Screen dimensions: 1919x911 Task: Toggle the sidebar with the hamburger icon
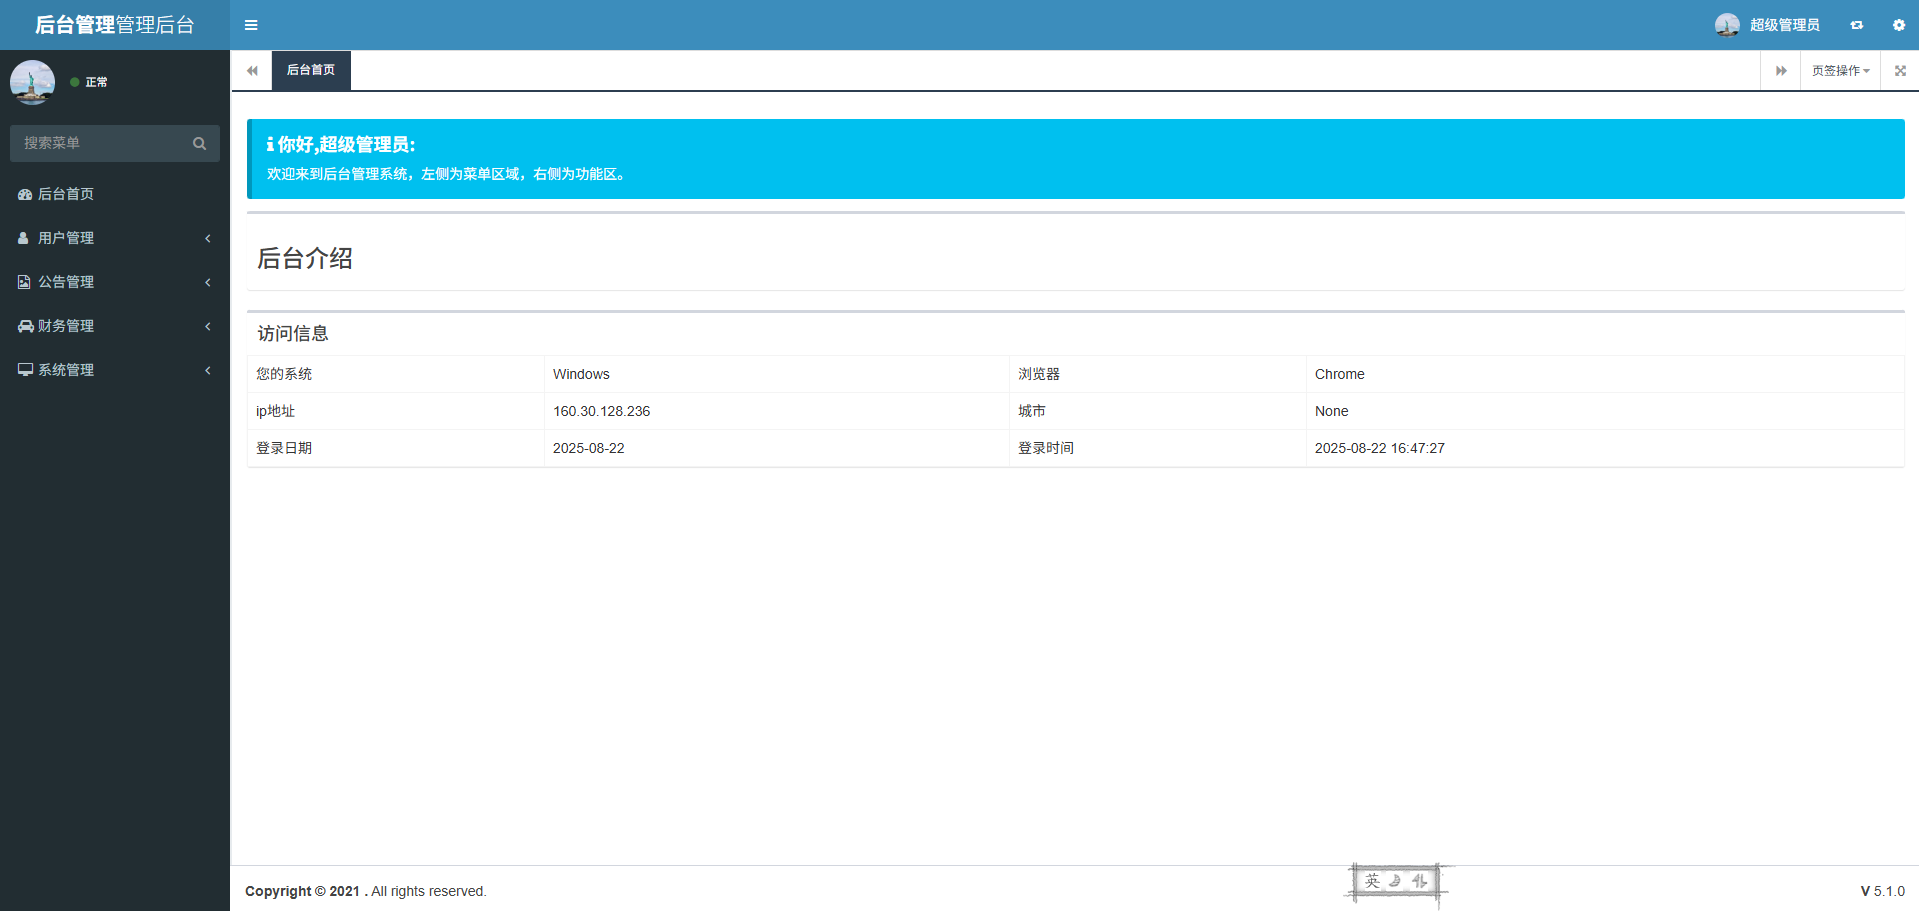tap(251, 25)
